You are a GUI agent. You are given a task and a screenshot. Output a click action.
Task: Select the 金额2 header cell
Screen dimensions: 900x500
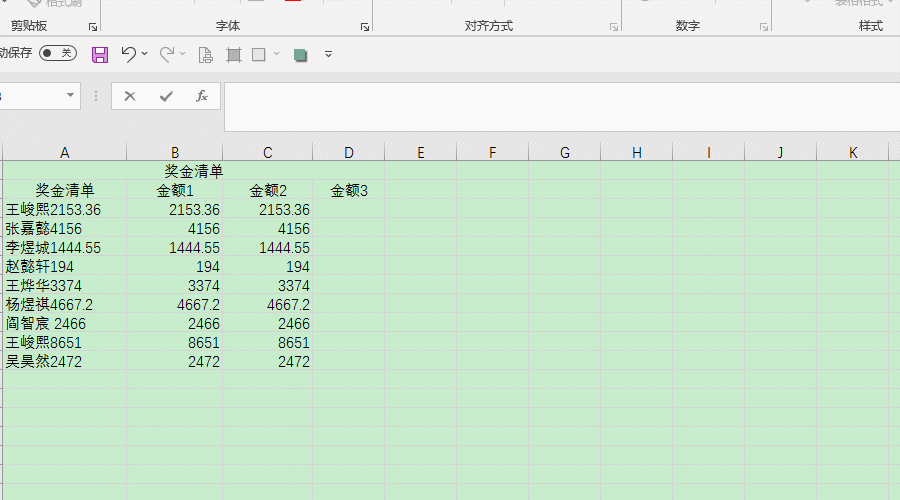click(x=267, y=190)
